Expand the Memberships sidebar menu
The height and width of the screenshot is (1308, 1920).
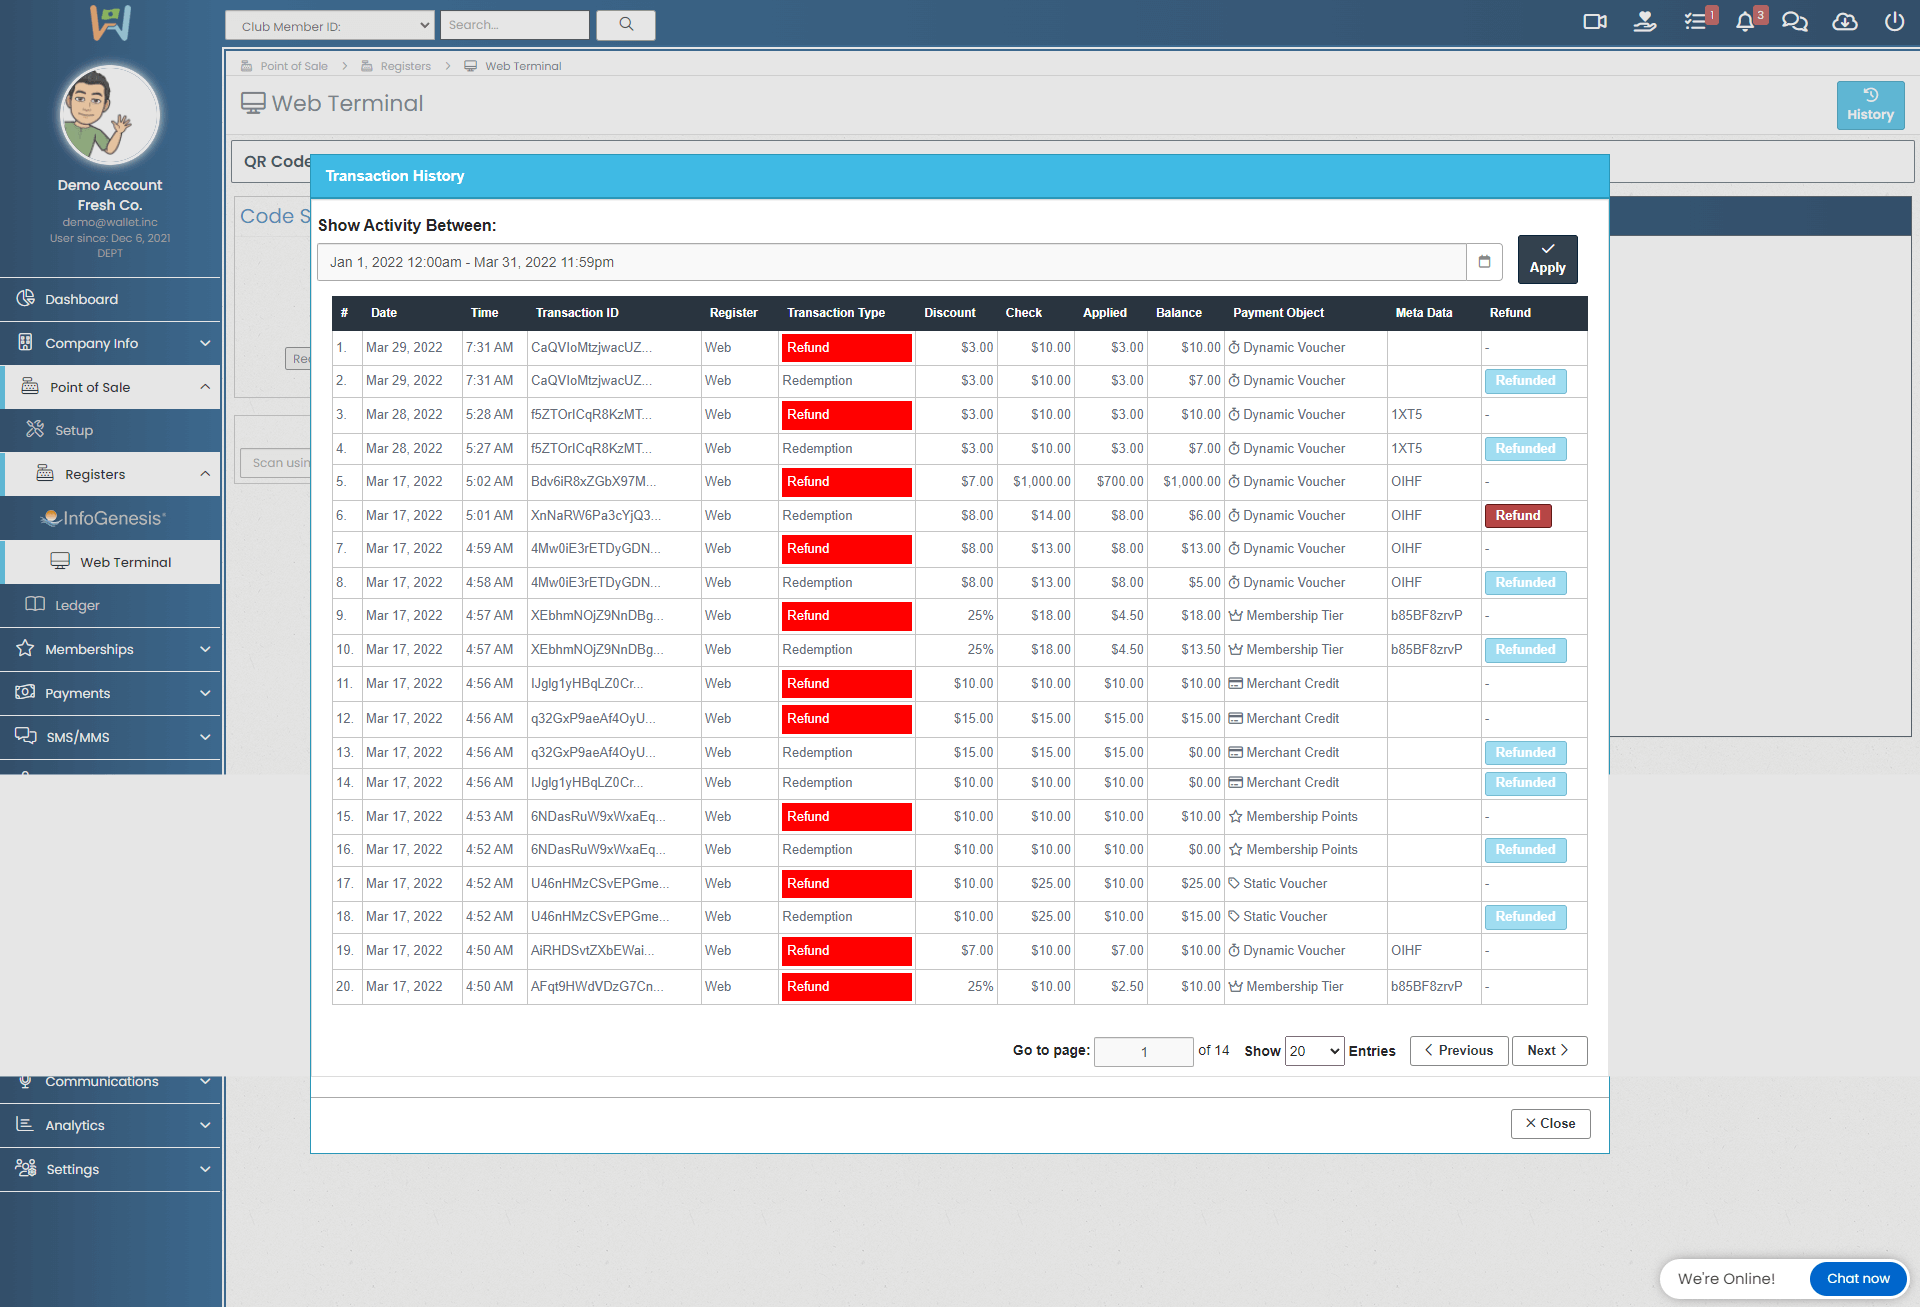[110, 649]
